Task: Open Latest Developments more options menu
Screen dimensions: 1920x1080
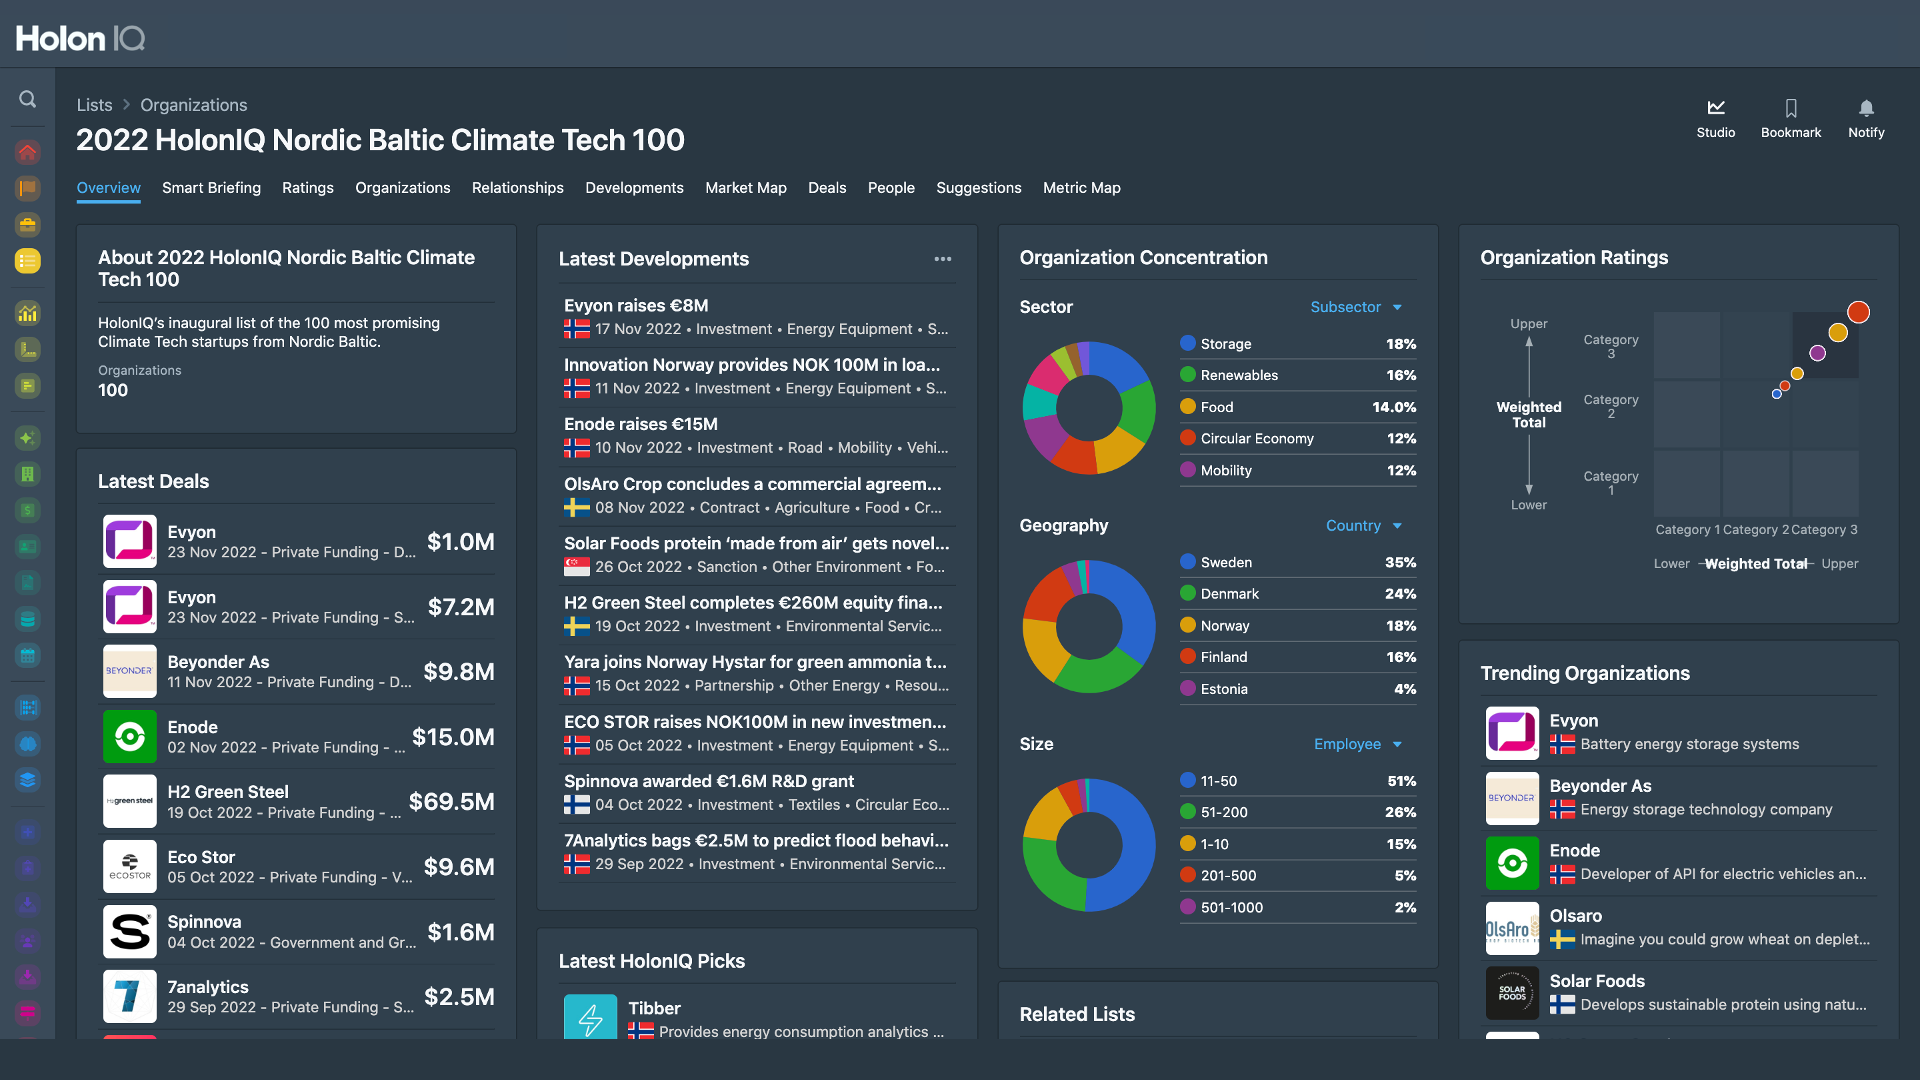Action: tap(943, 259)
